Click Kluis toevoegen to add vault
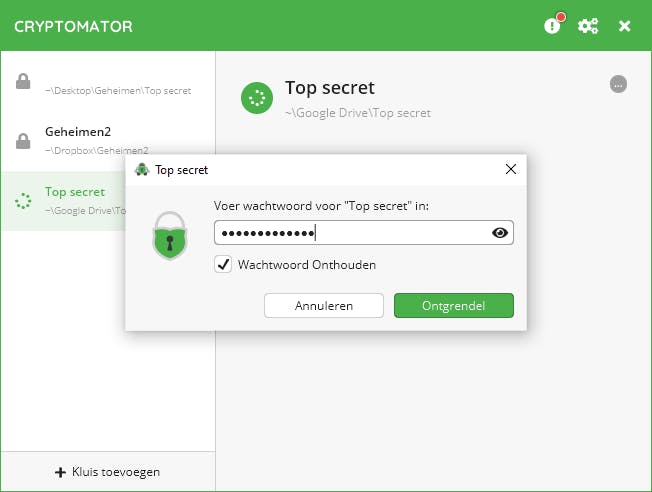The width and height of the screenshot is (652, 492). pyautogui.click(x=108, y=472)
